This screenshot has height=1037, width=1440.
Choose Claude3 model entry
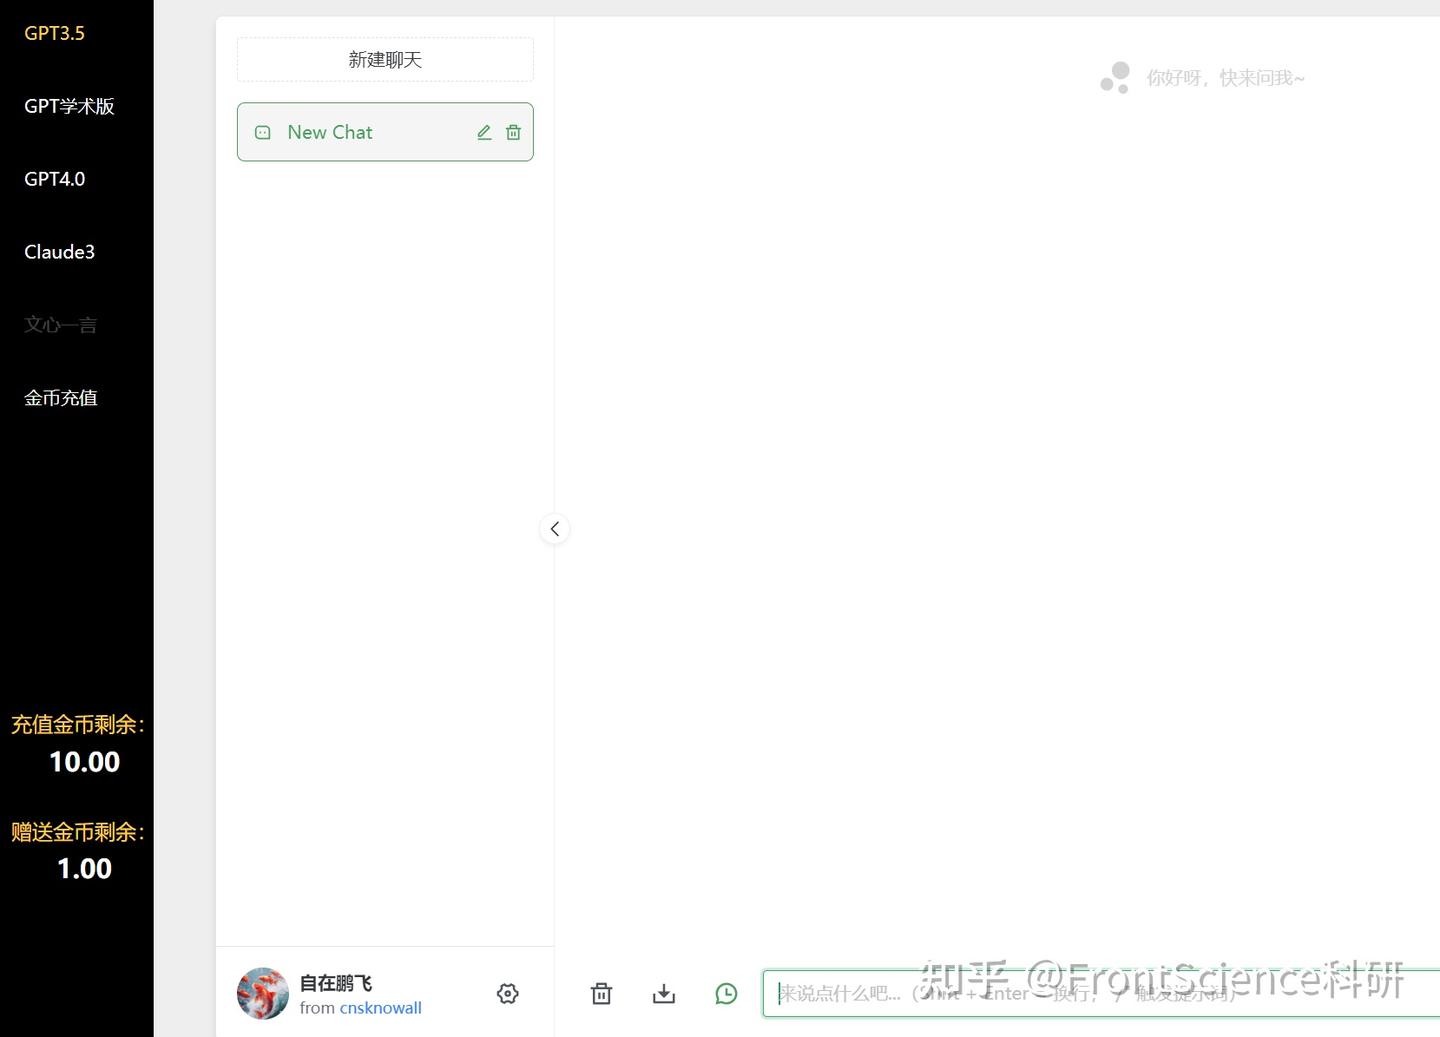(x=60, y=252)
